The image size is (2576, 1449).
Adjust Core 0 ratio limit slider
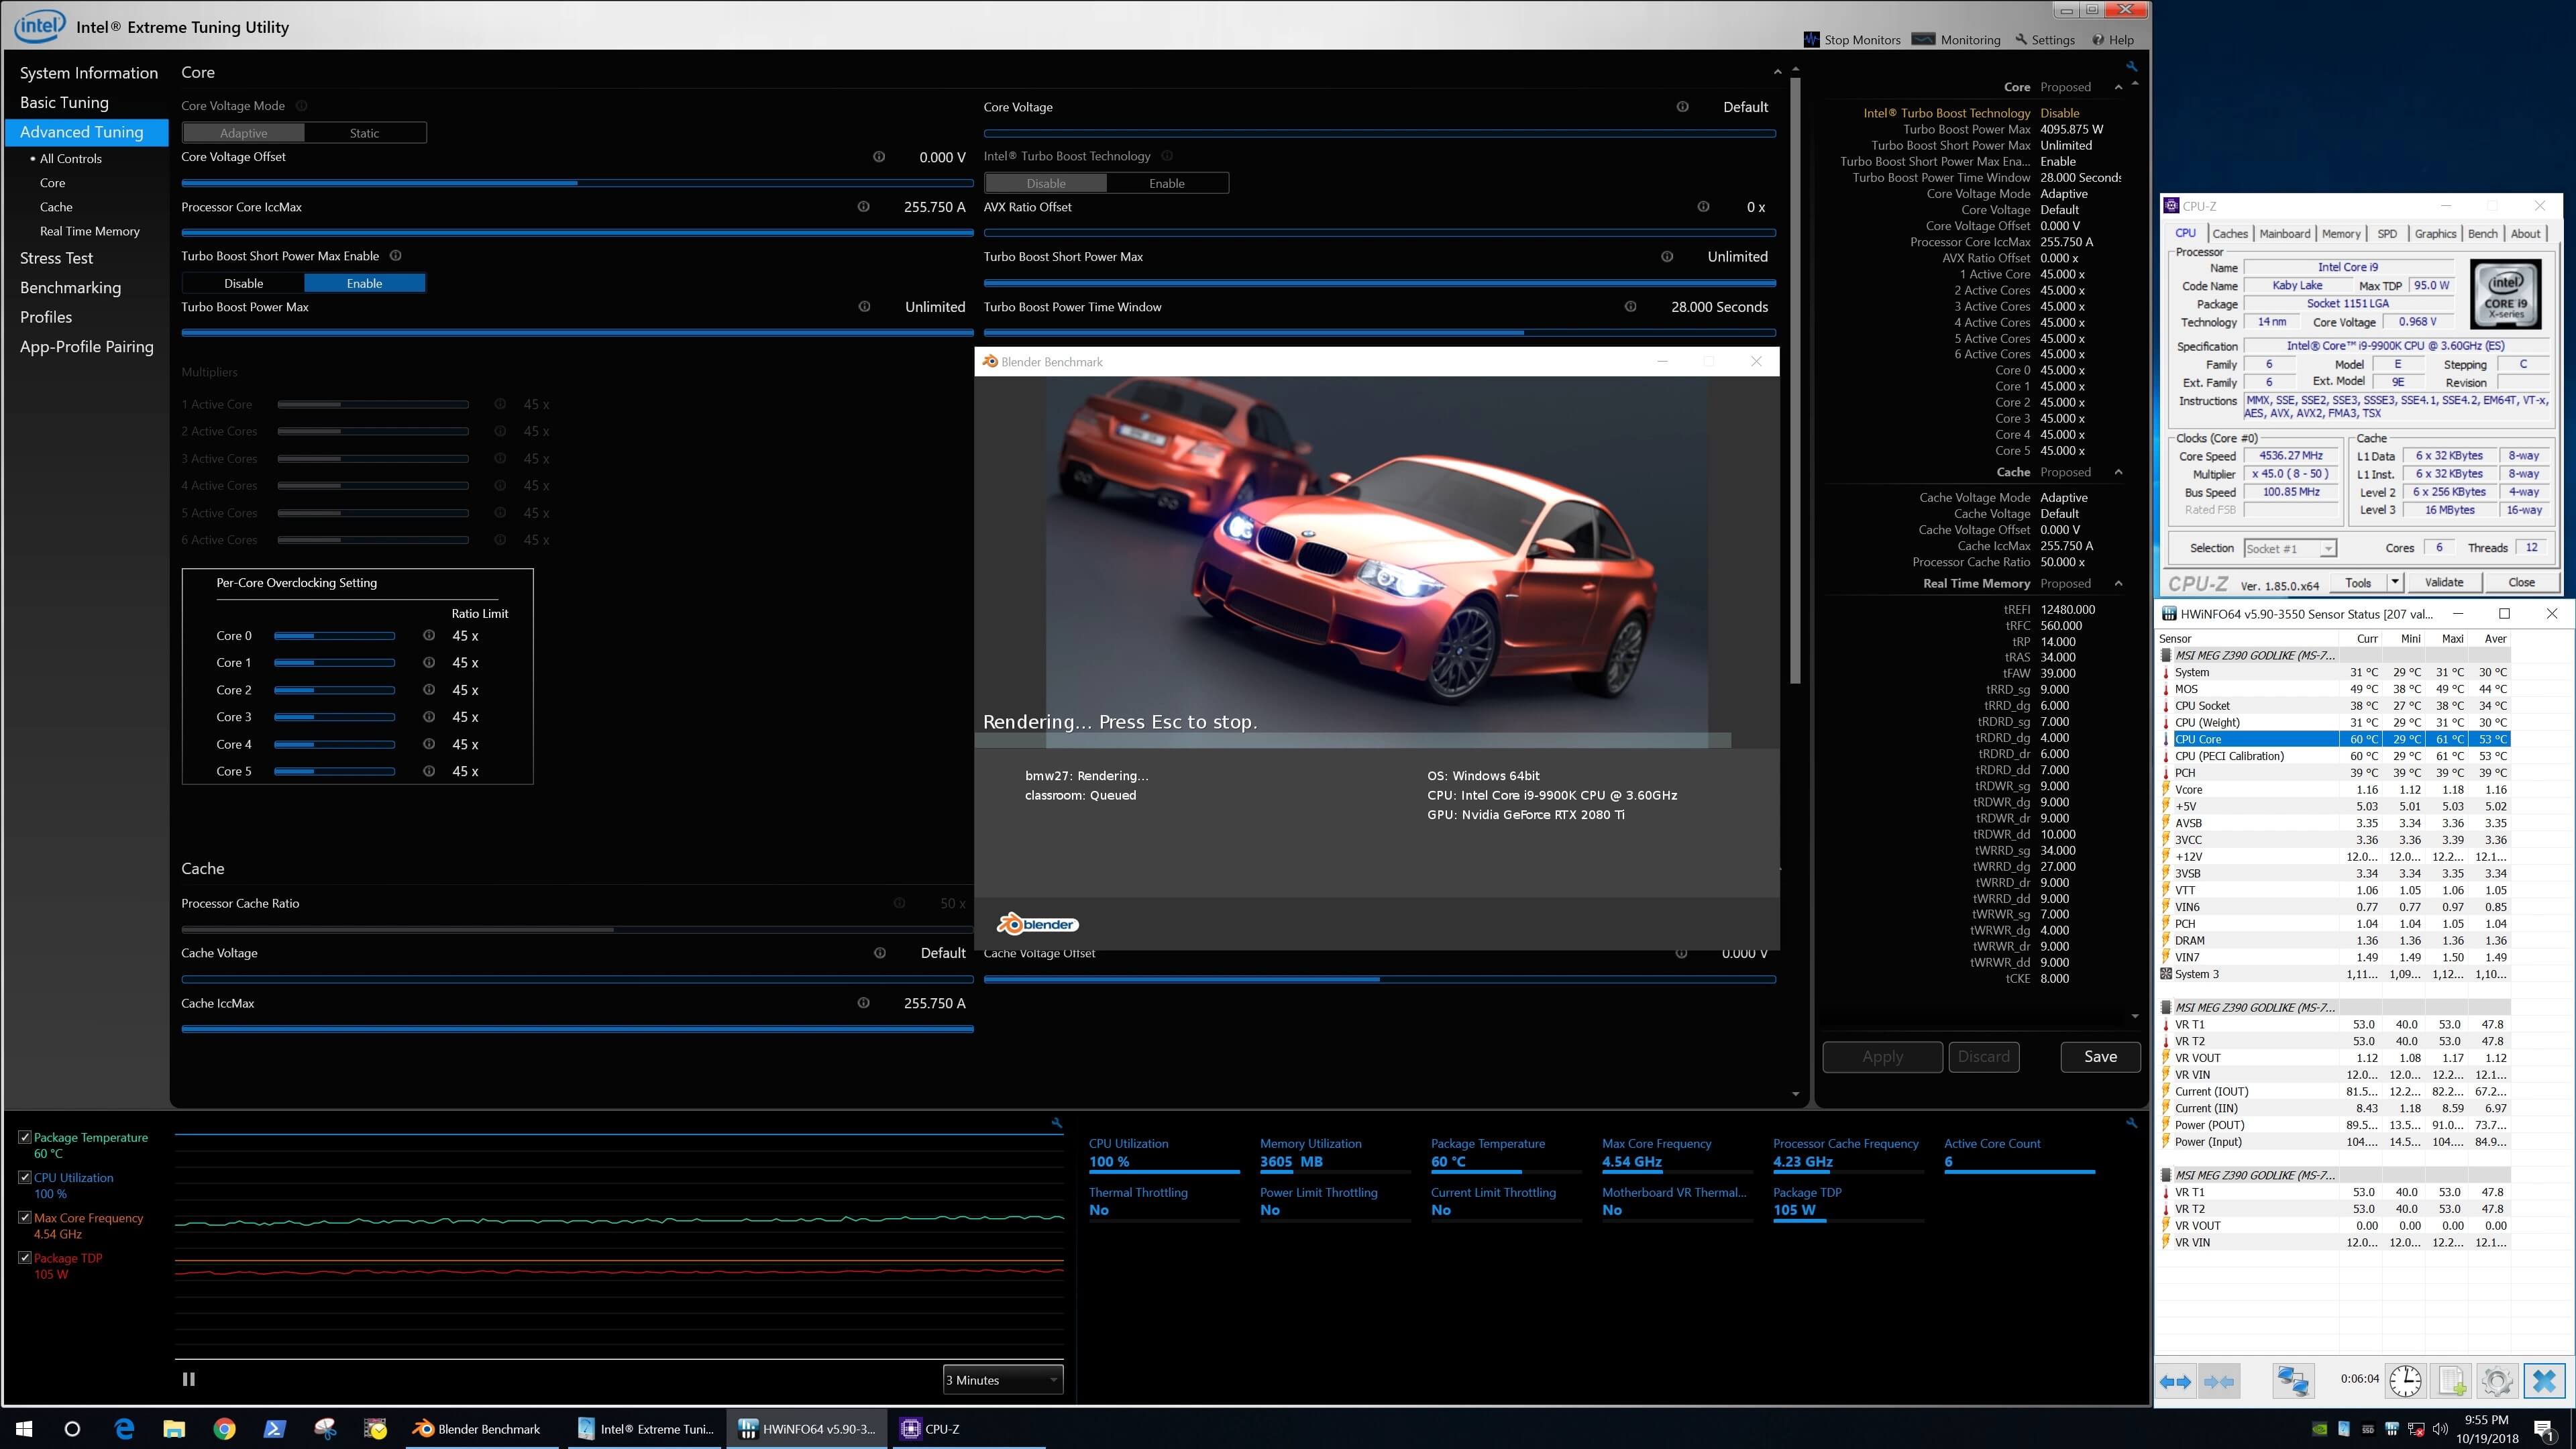tap(334, 636)
